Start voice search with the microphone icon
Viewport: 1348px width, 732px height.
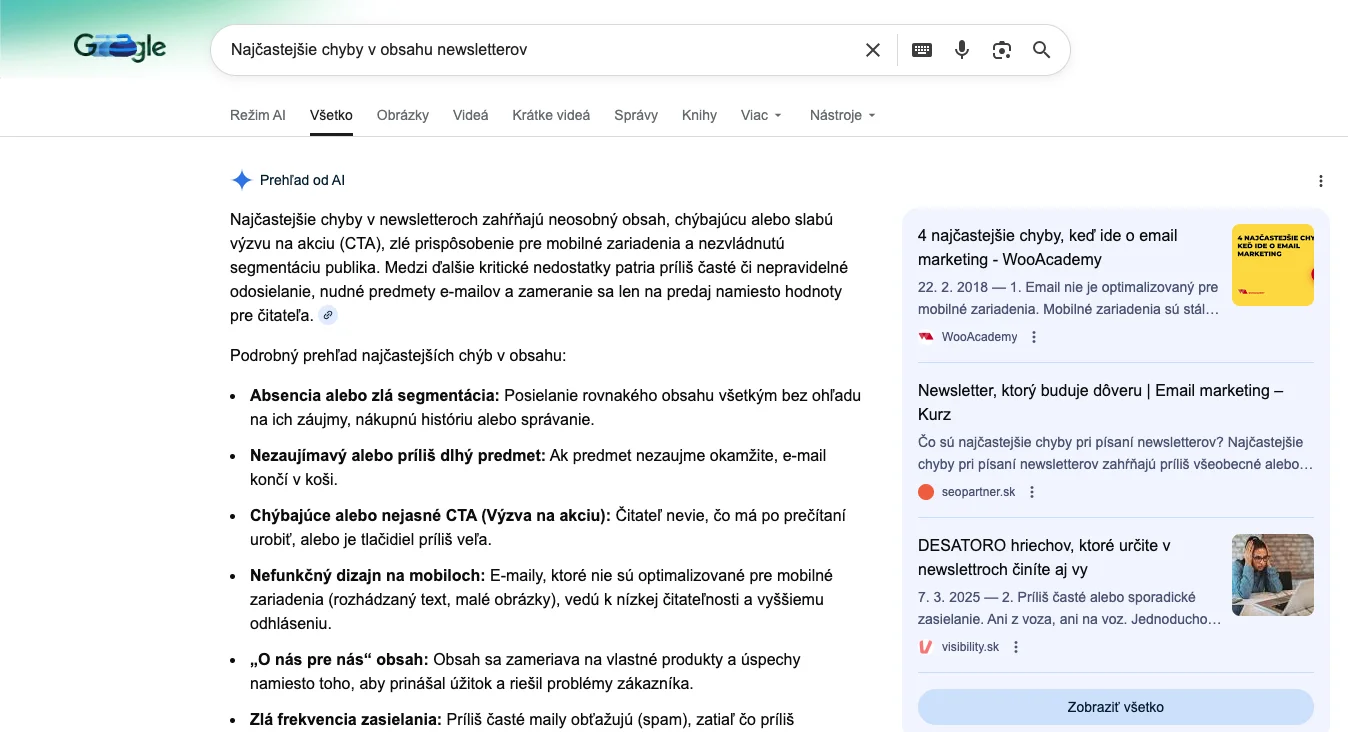[x=962, y=50]
